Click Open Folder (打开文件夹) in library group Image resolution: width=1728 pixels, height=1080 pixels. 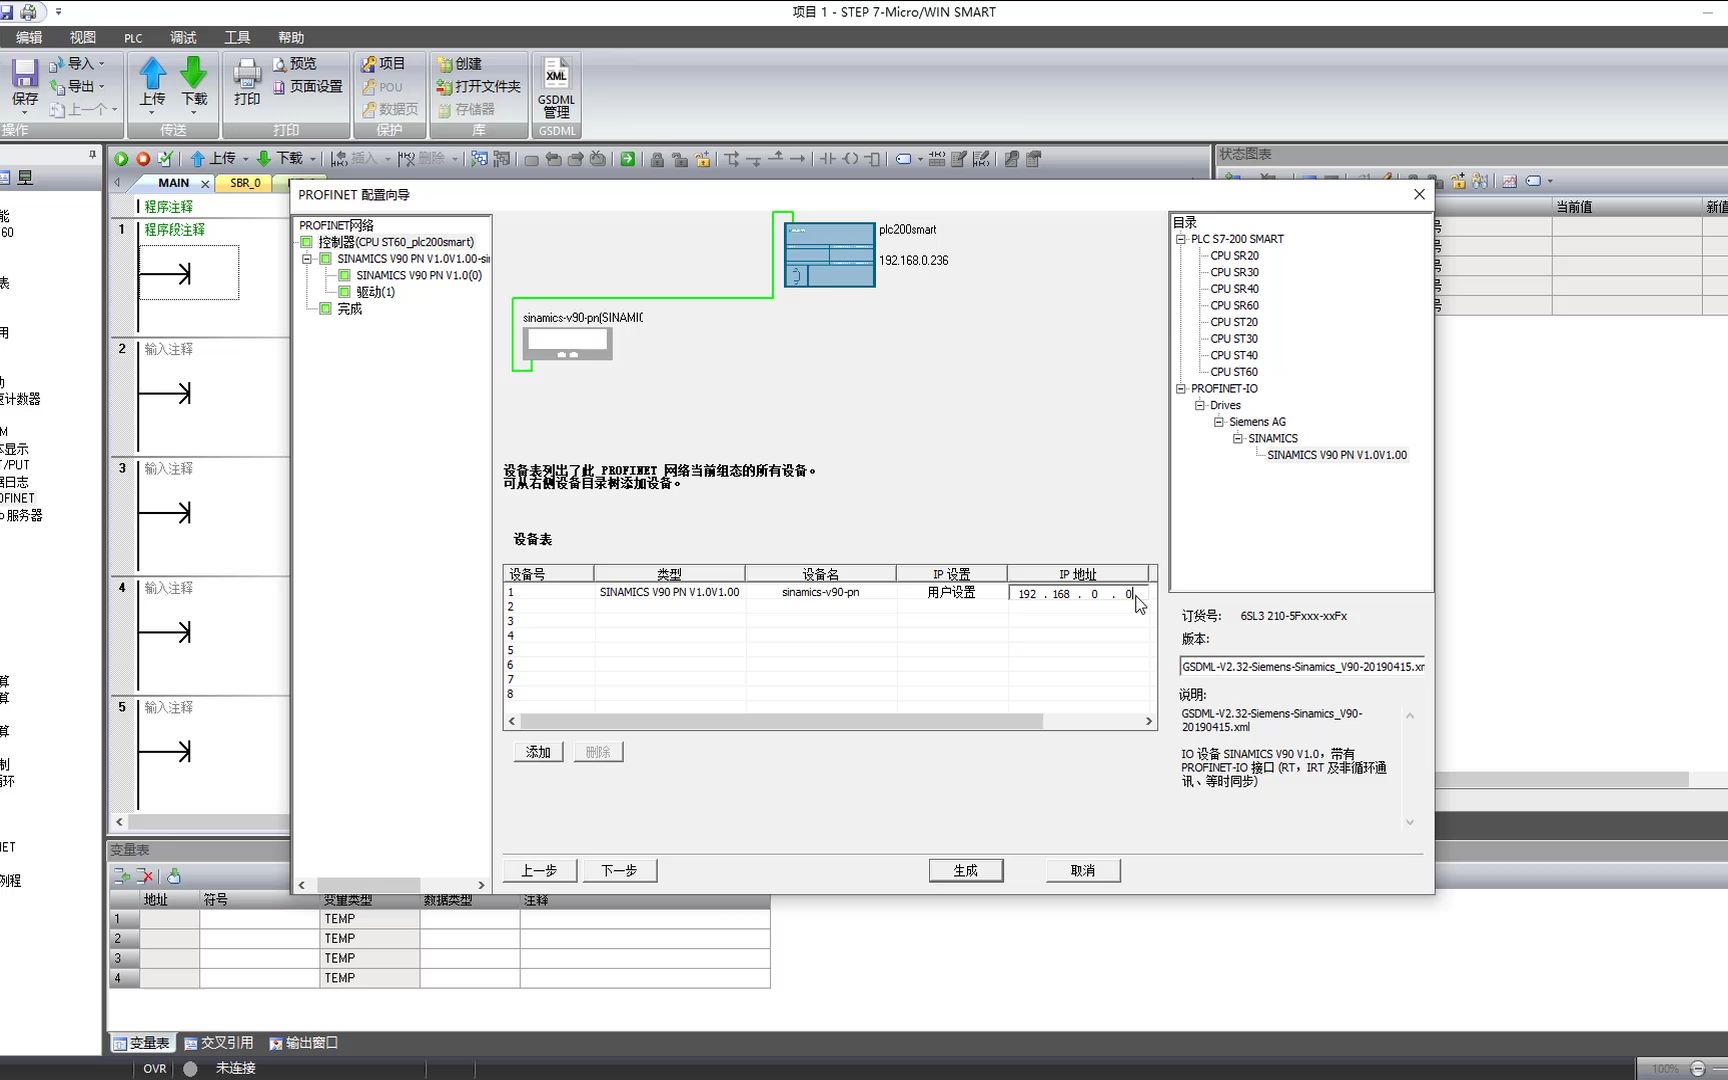(479, 86)
